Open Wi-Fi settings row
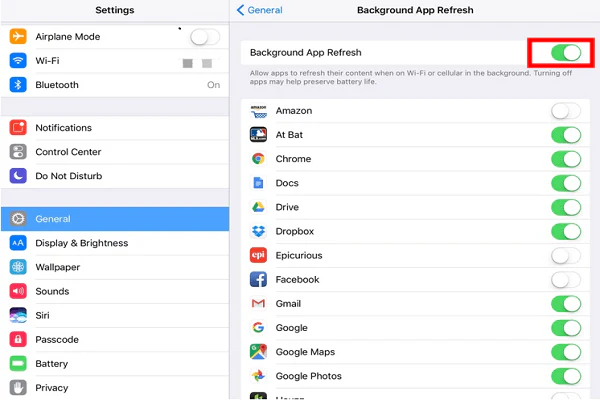This screenshot has height=400, width=600. coord(115,60)
